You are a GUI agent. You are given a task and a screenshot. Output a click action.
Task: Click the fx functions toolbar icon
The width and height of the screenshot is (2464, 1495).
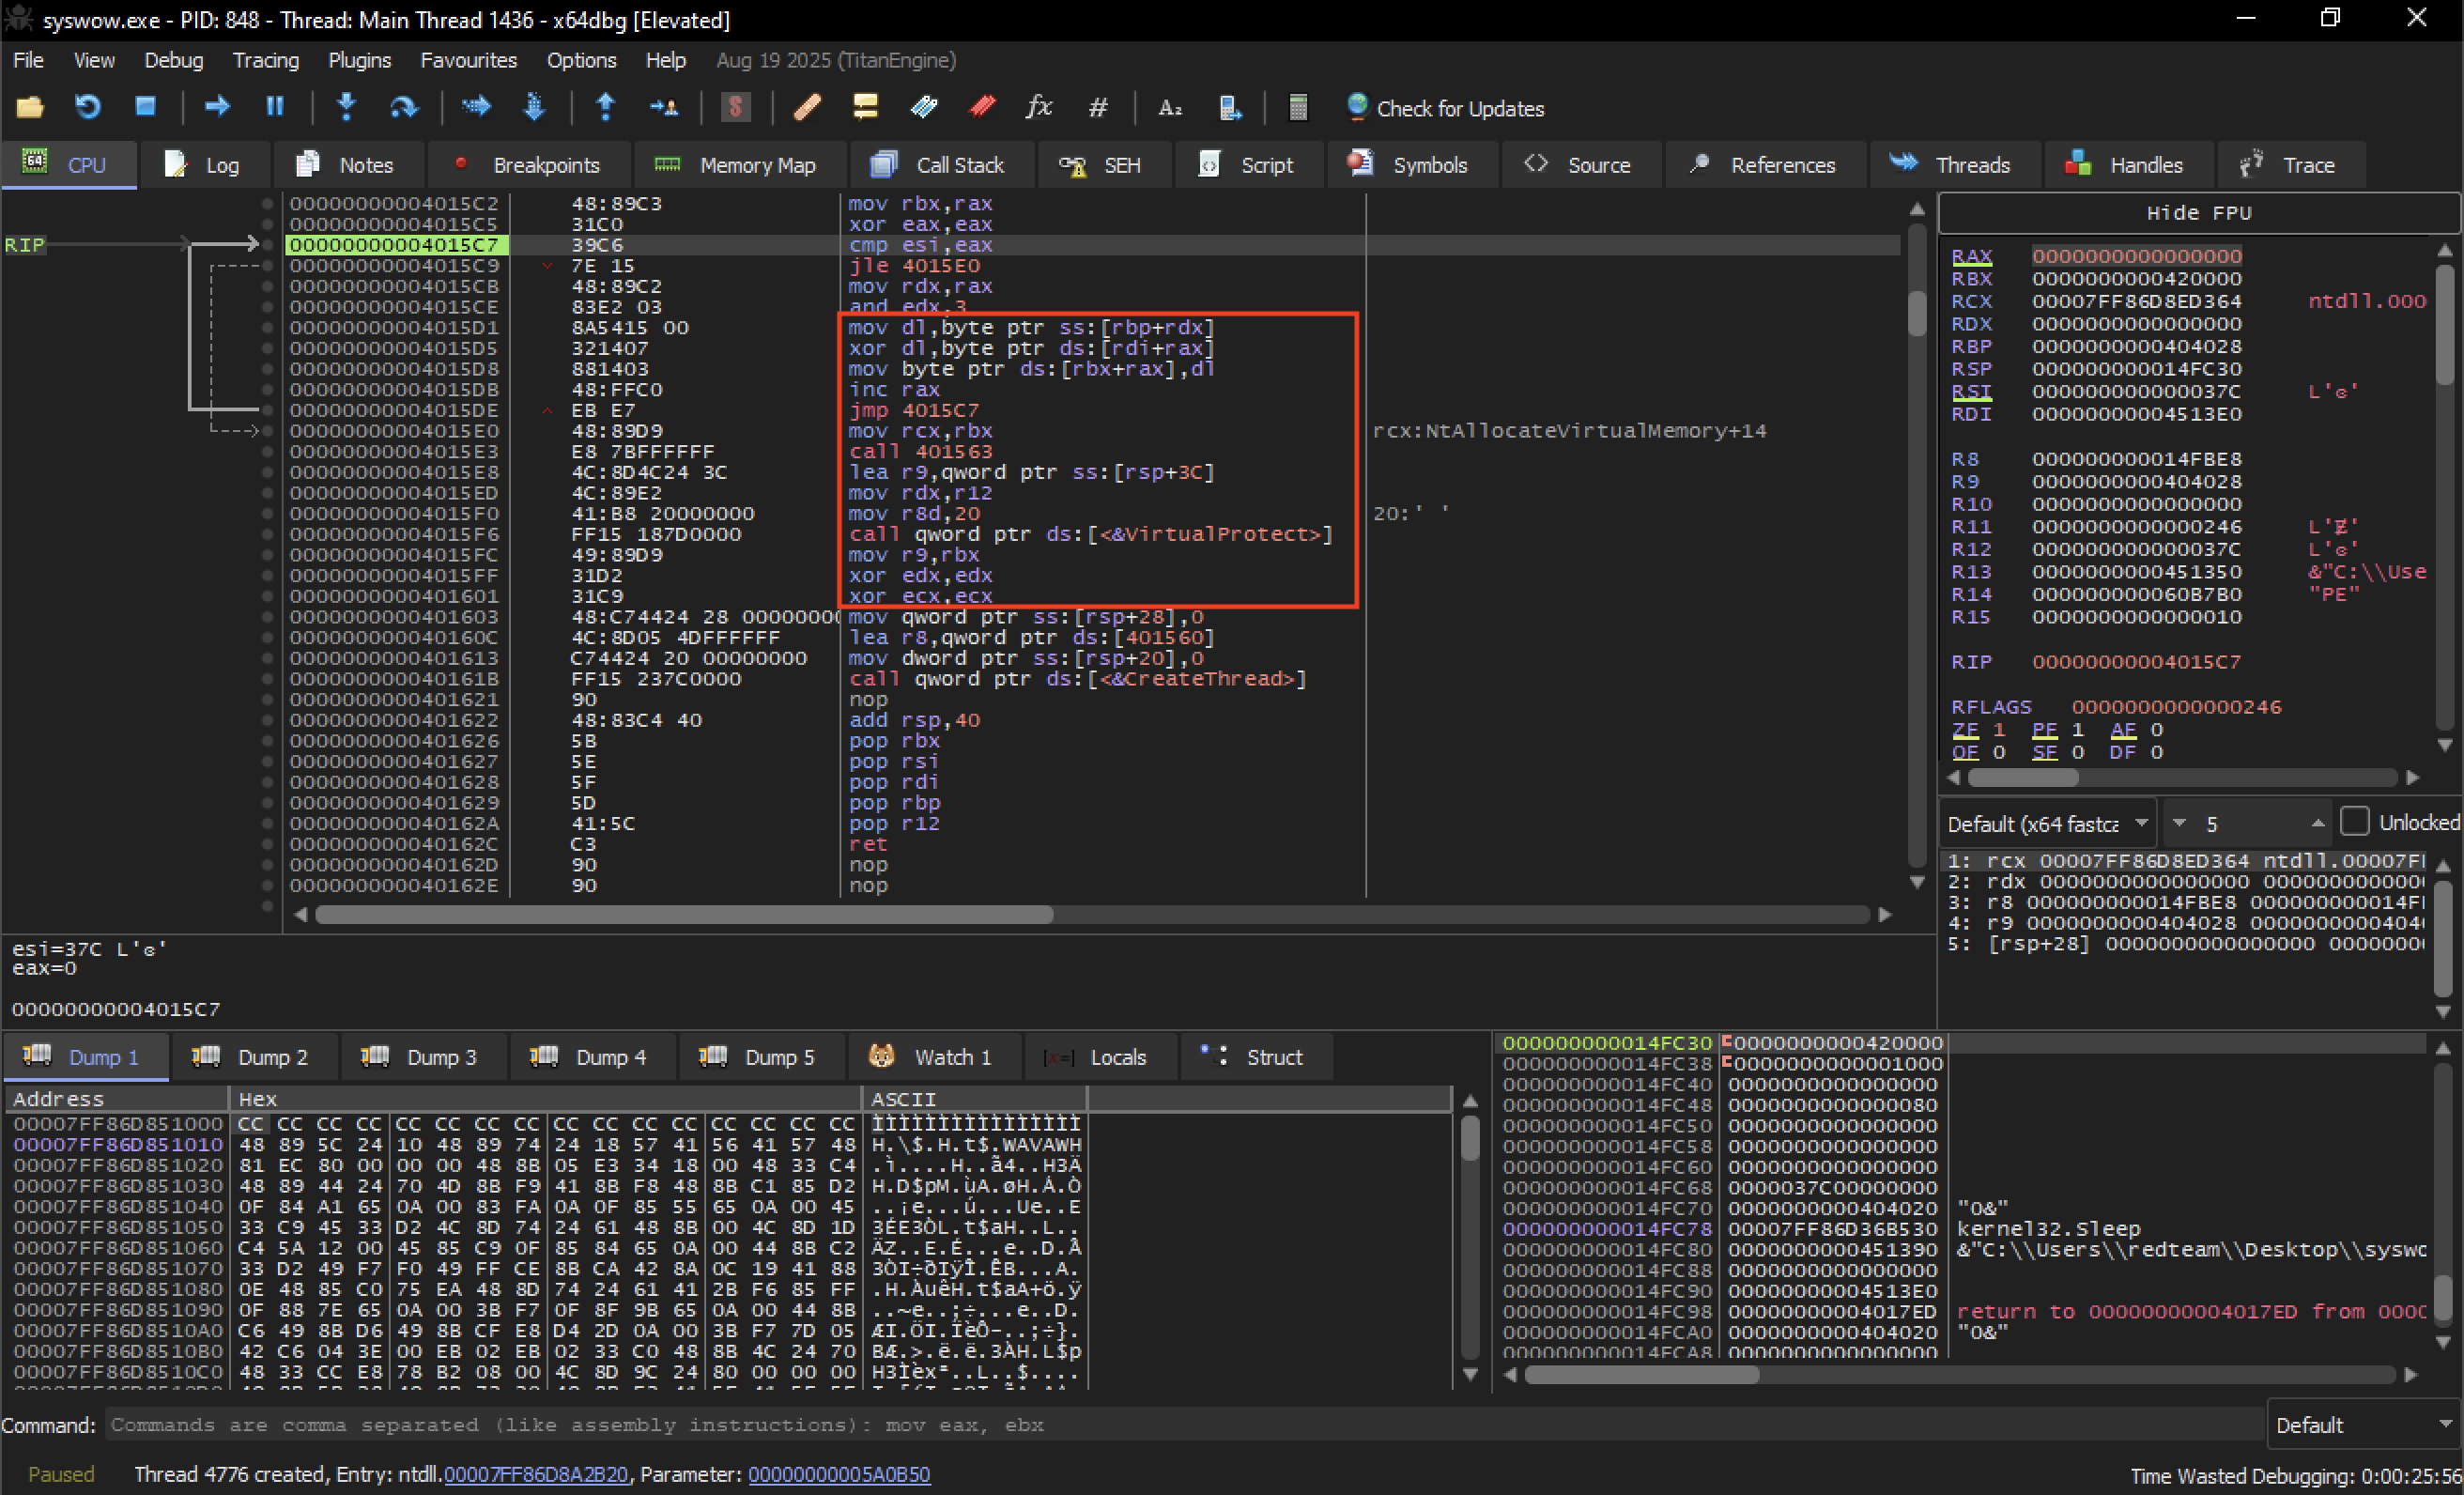coord(1039,107)
